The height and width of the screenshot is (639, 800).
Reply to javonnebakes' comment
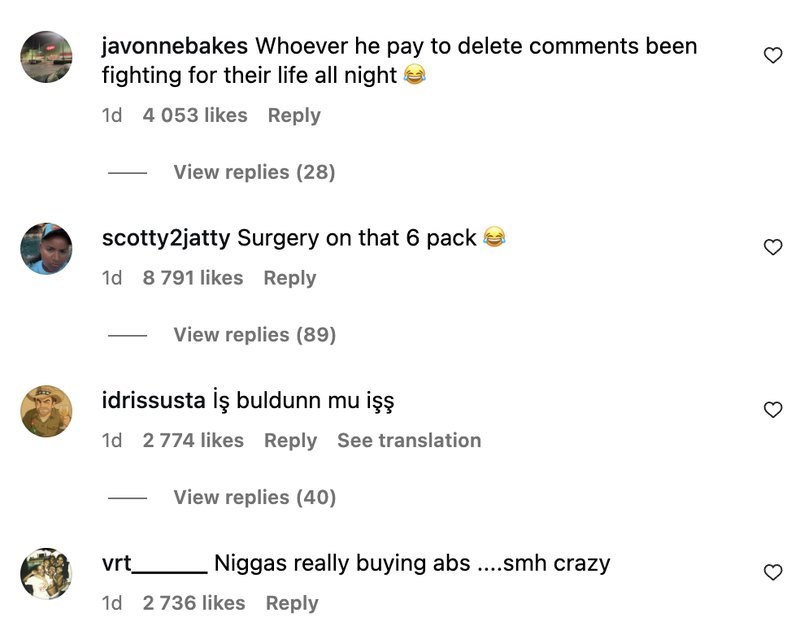pyautogui.click(x=294, y=115)
